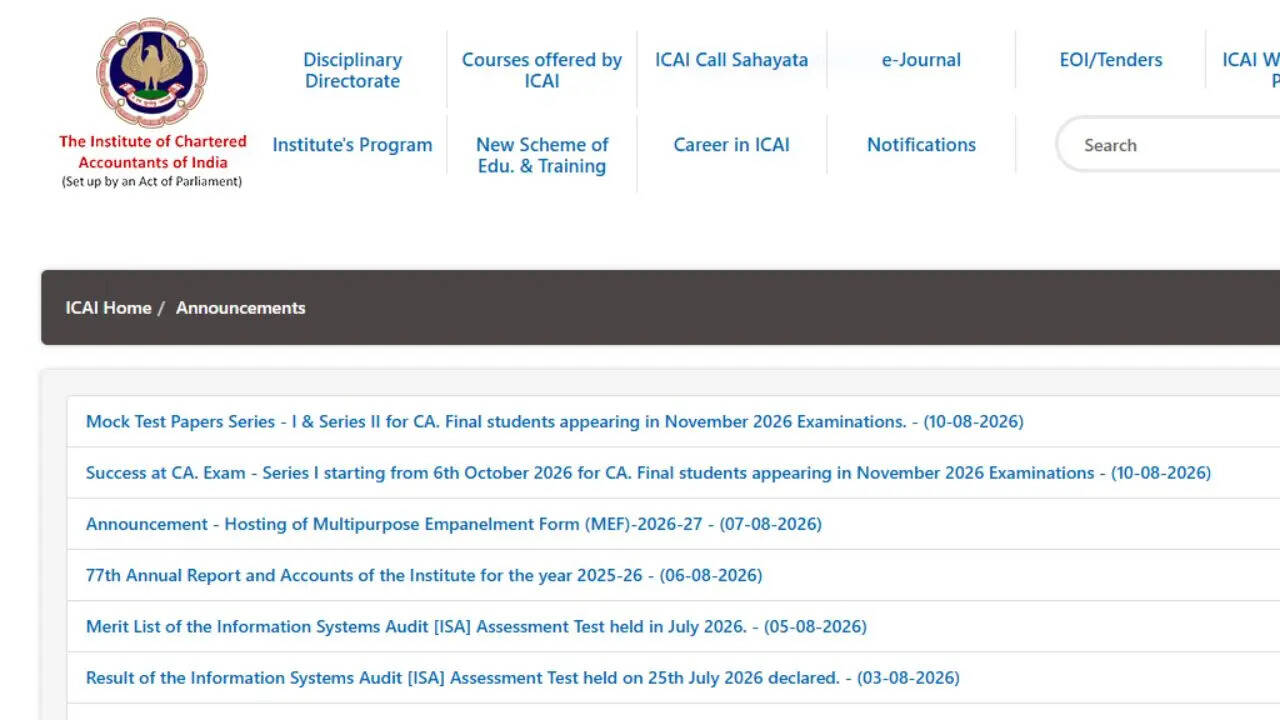Click the Announcements breadcrumb

pyautogui.click(x=240, y=308)
